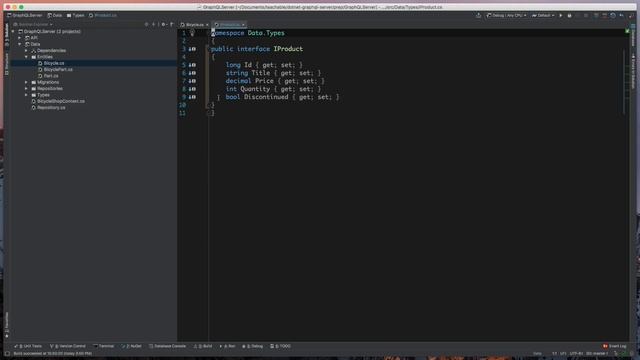Click the Data breadcrumb in navigation bar

click(55, 16)
